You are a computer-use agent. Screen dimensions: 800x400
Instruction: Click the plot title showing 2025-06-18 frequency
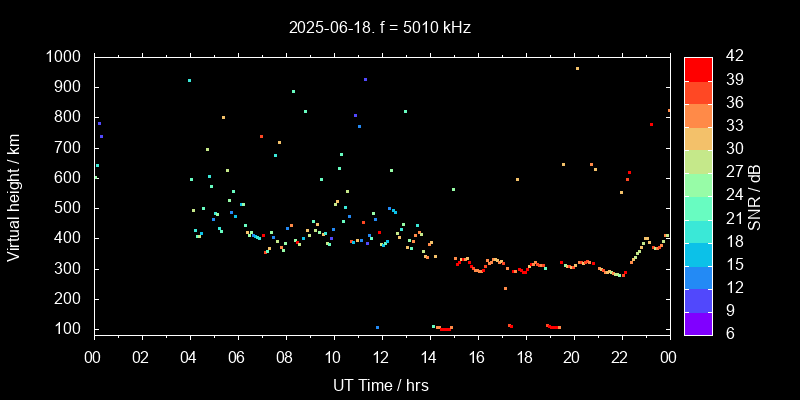380,28
